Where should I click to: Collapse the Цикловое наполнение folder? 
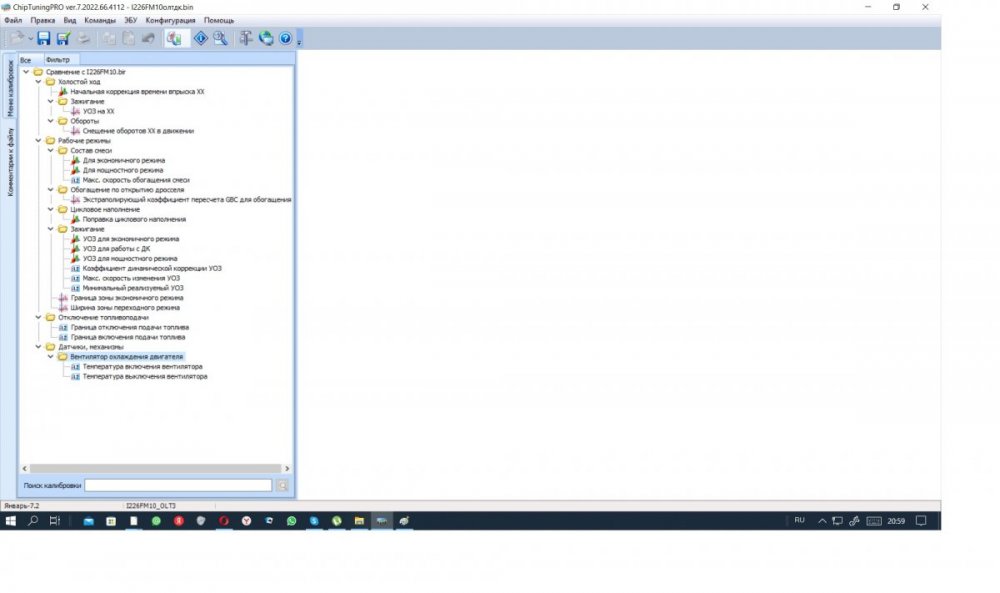(51, 209)
